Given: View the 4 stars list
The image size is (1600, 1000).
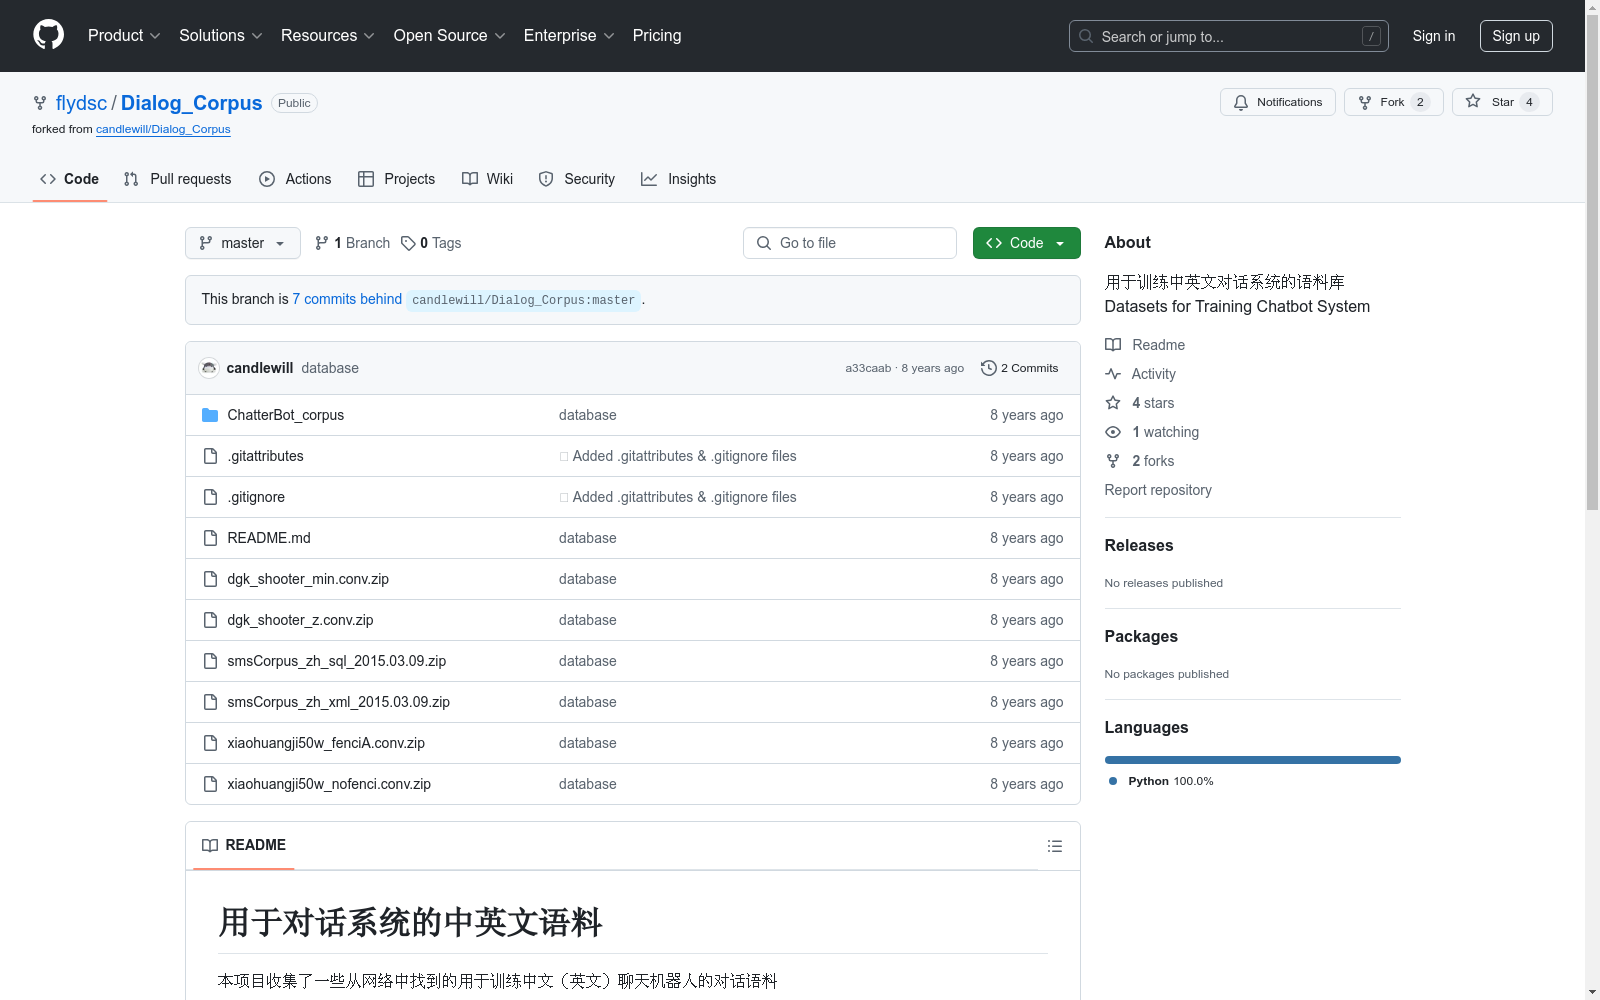Looking at the screenshot, I should [x=1140, y=403].
